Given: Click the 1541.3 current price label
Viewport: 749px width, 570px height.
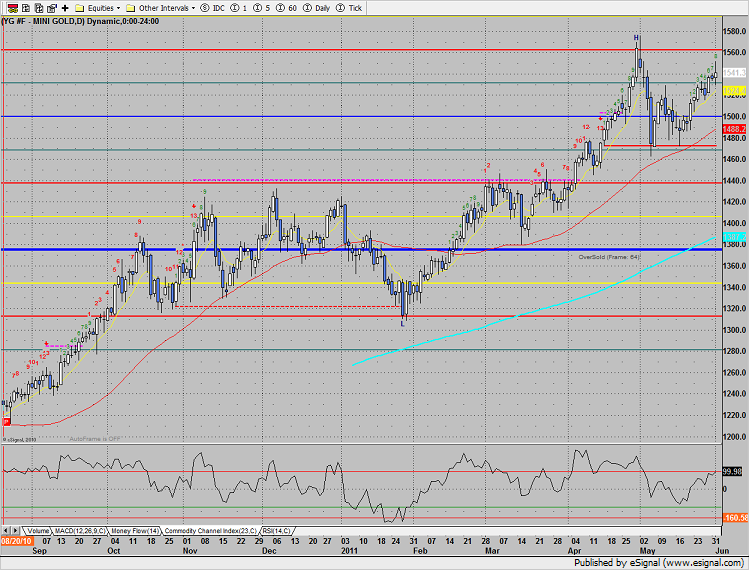Looking at the screenshot, I should pos(734,73).
